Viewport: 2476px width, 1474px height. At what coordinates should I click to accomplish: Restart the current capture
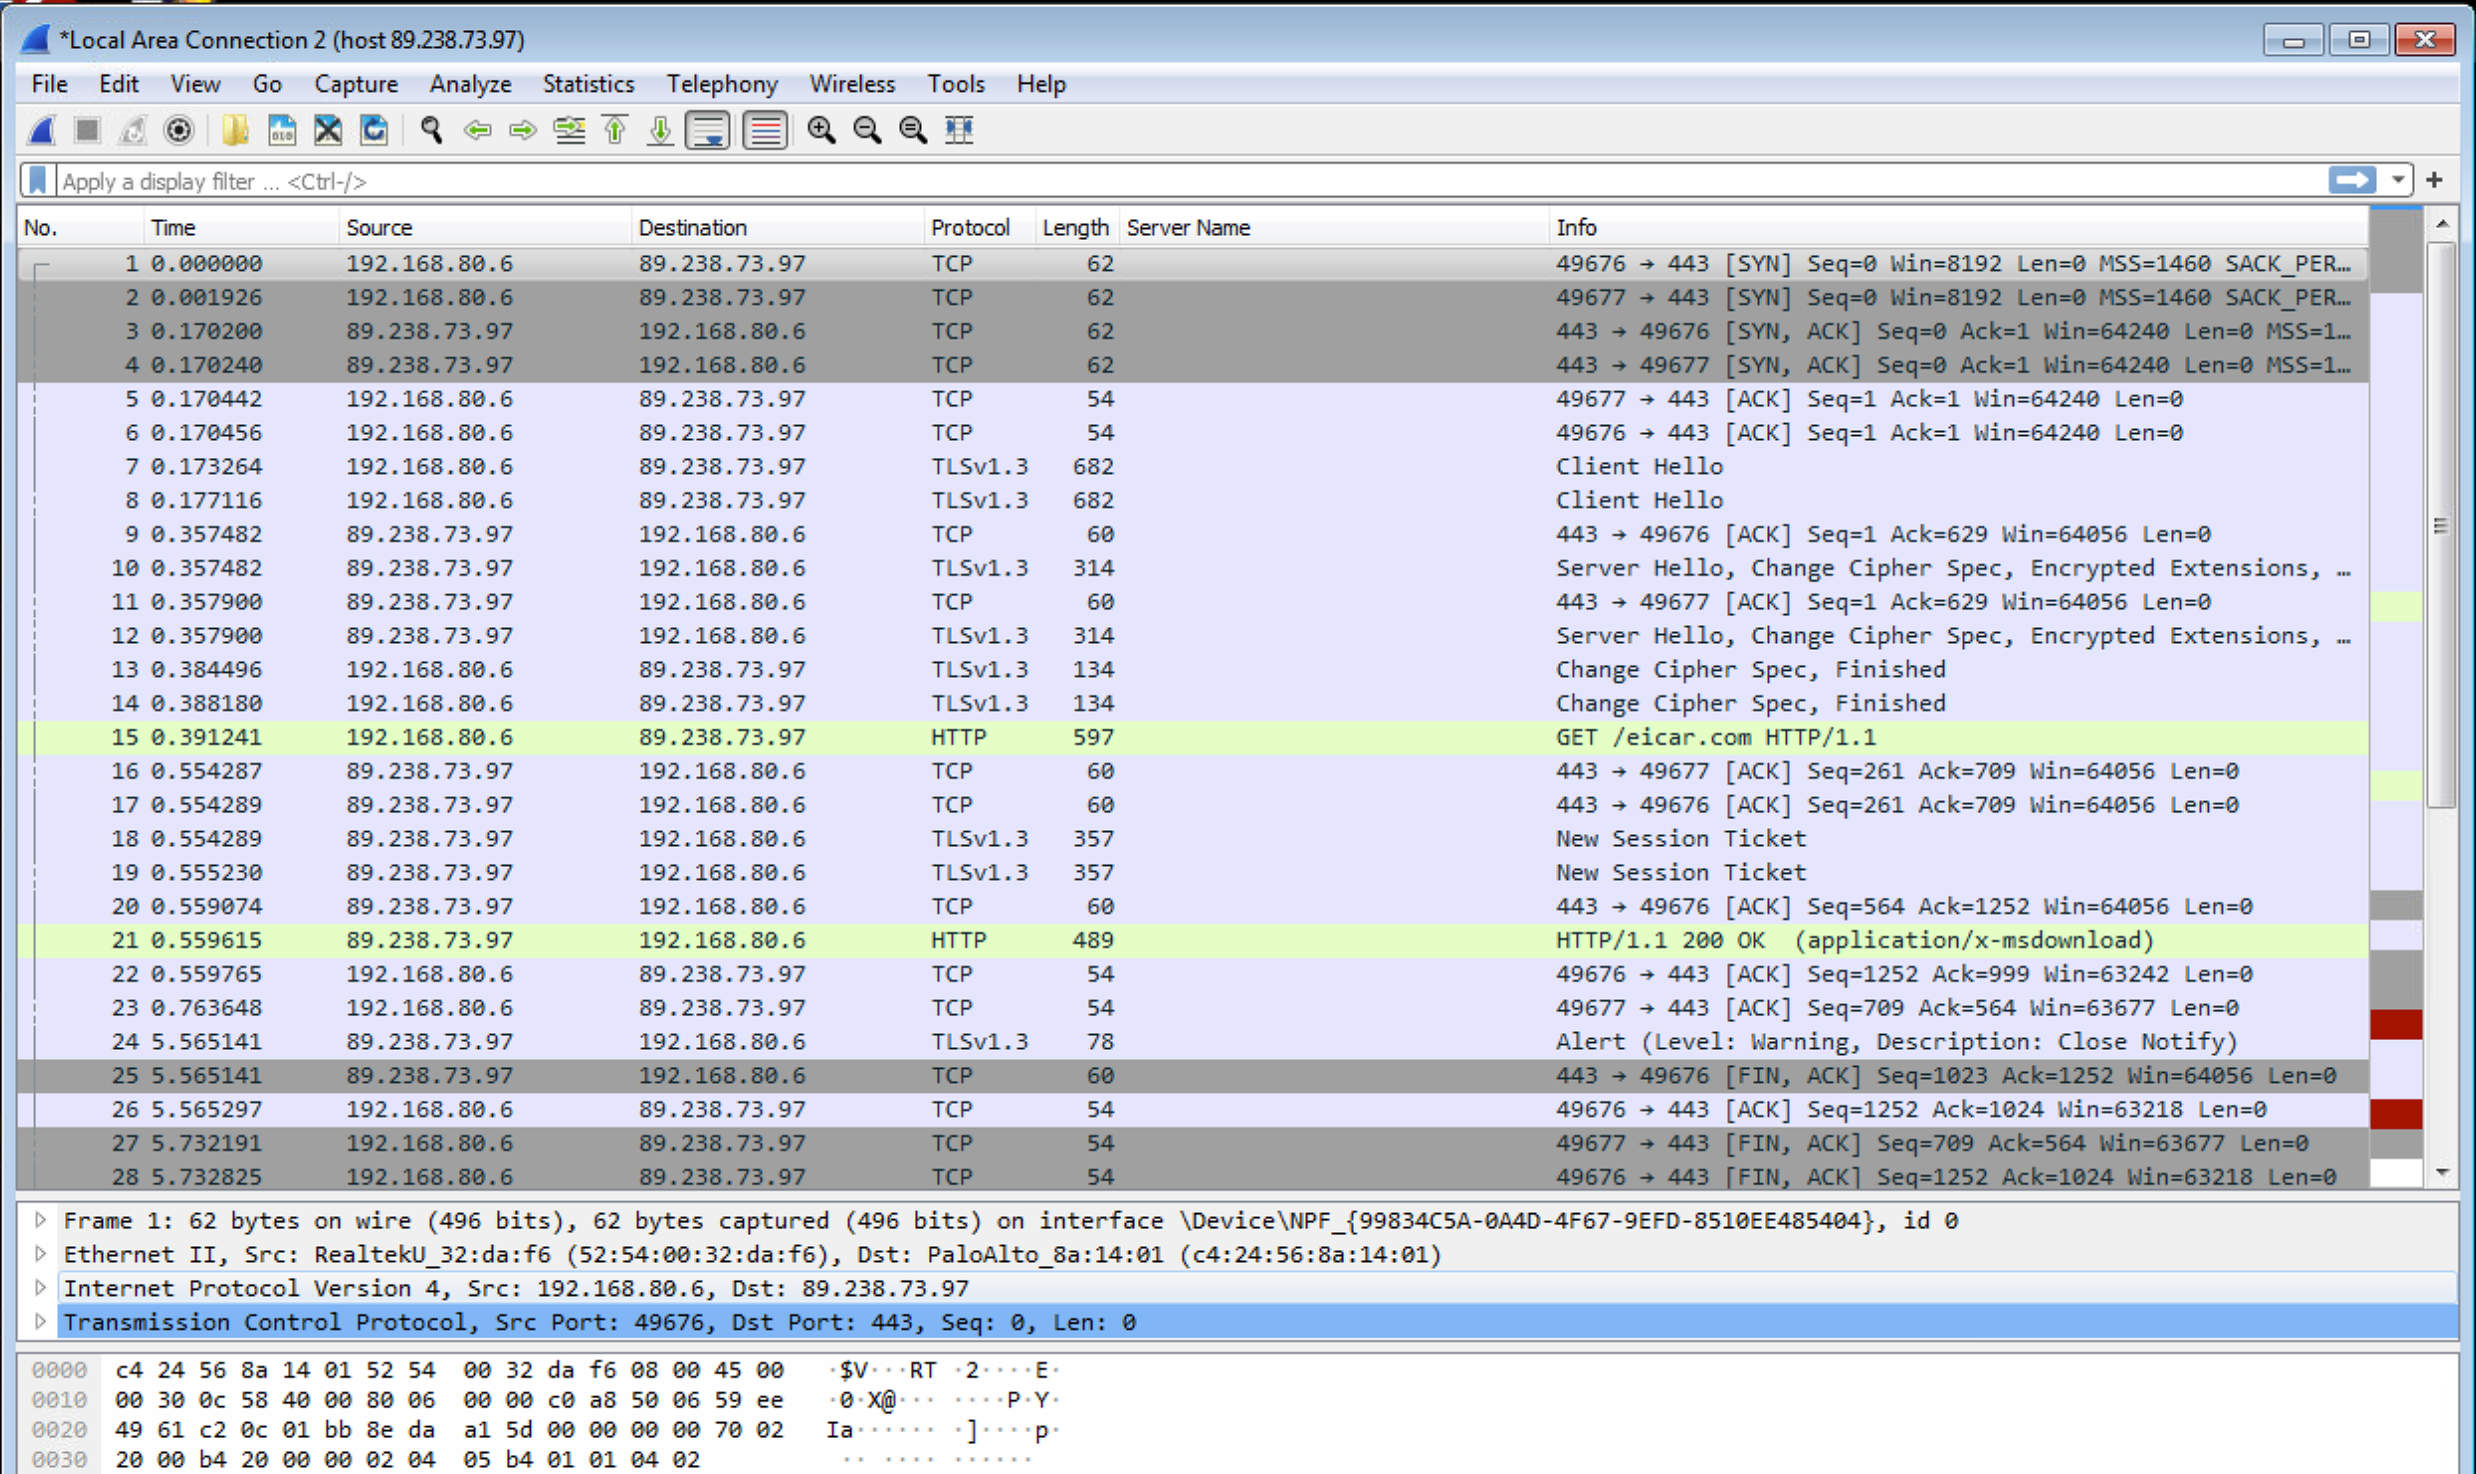click(x=133, y=130)
